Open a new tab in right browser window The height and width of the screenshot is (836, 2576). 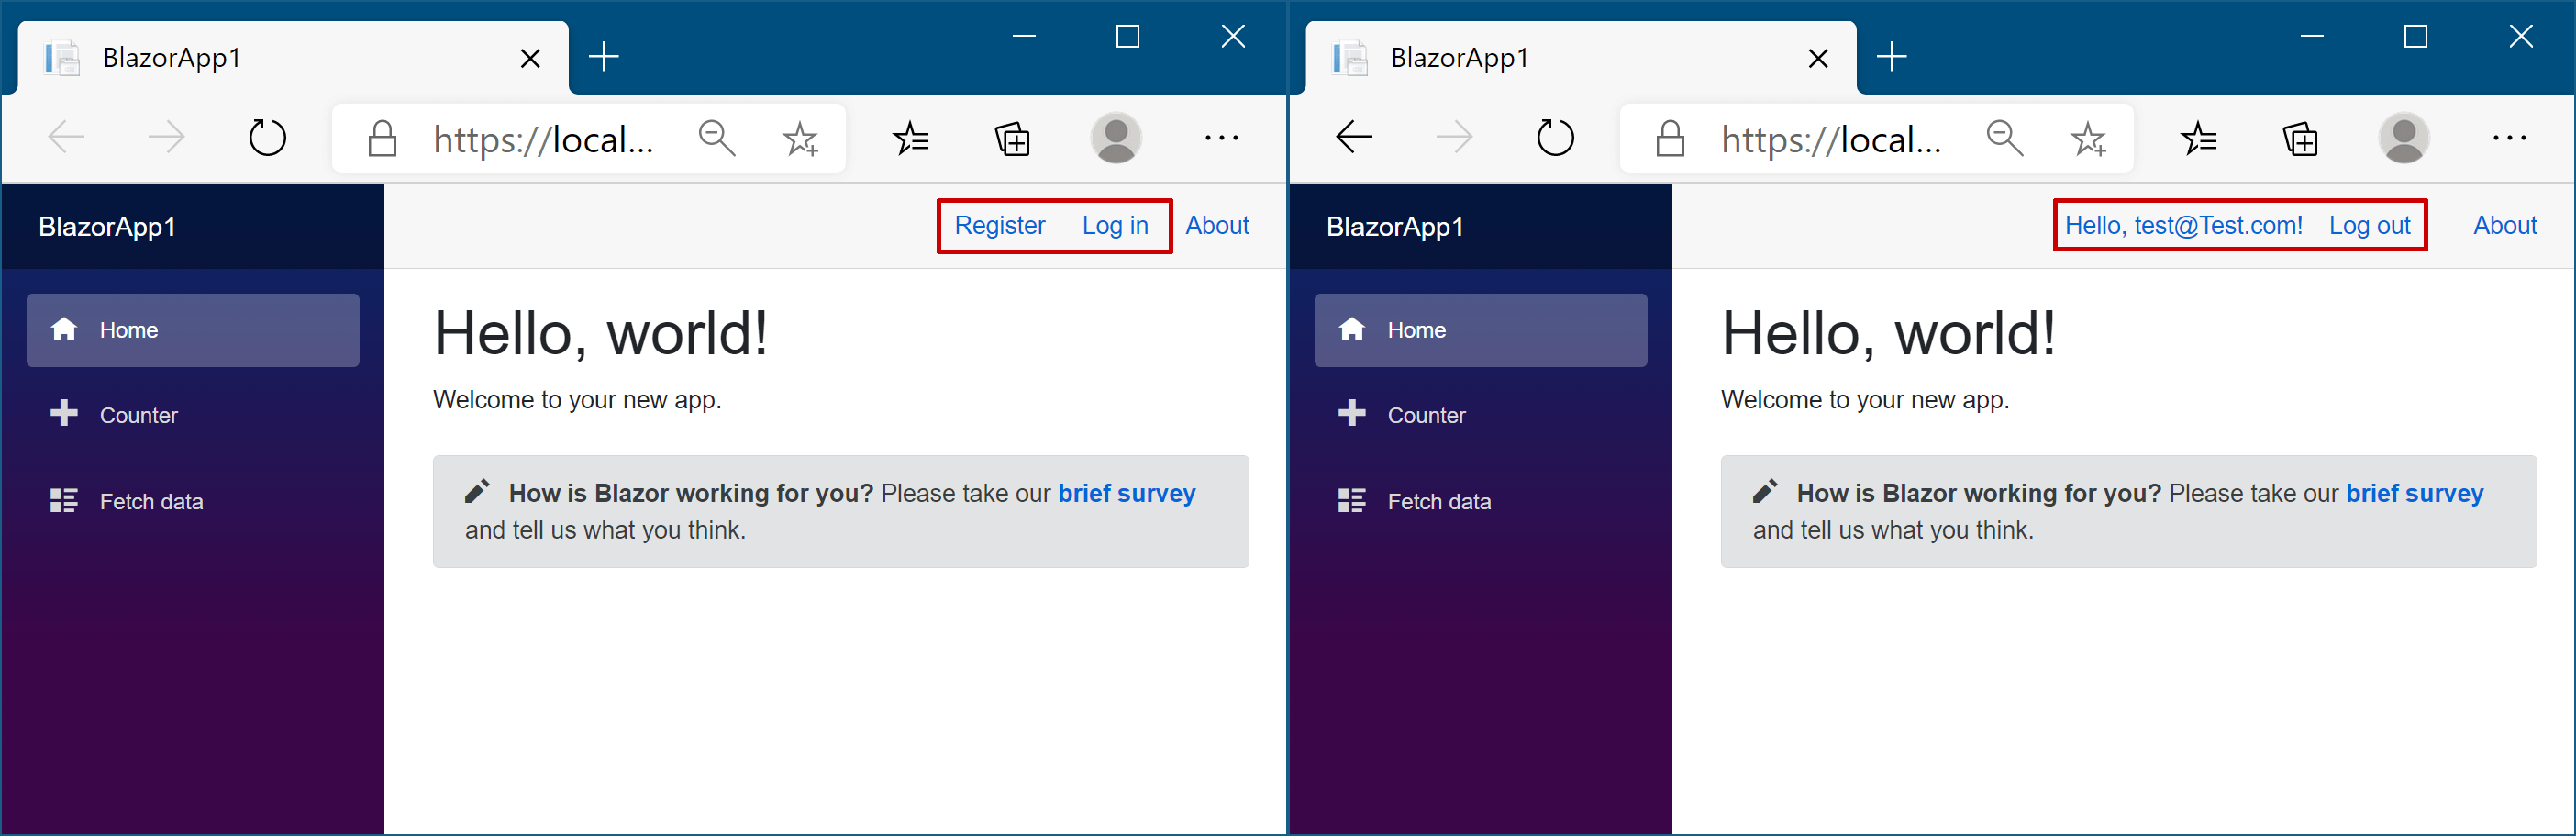(x=1892, y=57)
